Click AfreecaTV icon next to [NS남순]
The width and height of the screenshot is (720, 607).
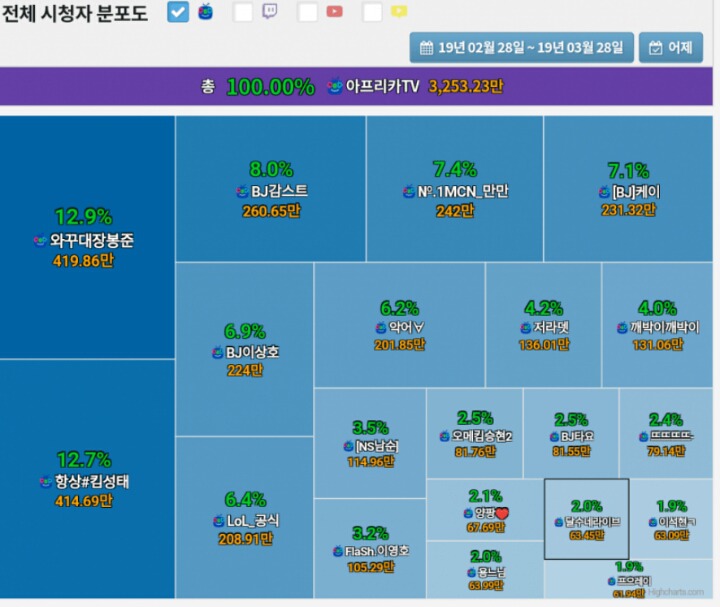point(349,446)
